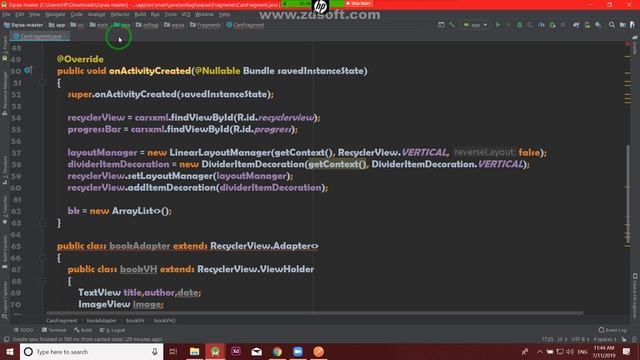Click the select device target icon

pyautogui.click(x=441, y=25)
